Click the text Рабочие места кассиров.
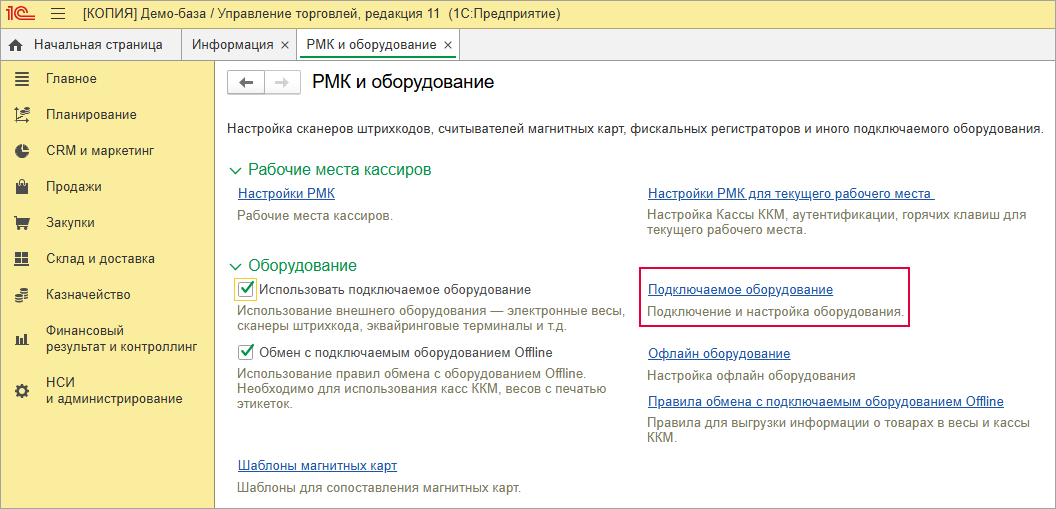 340,170
